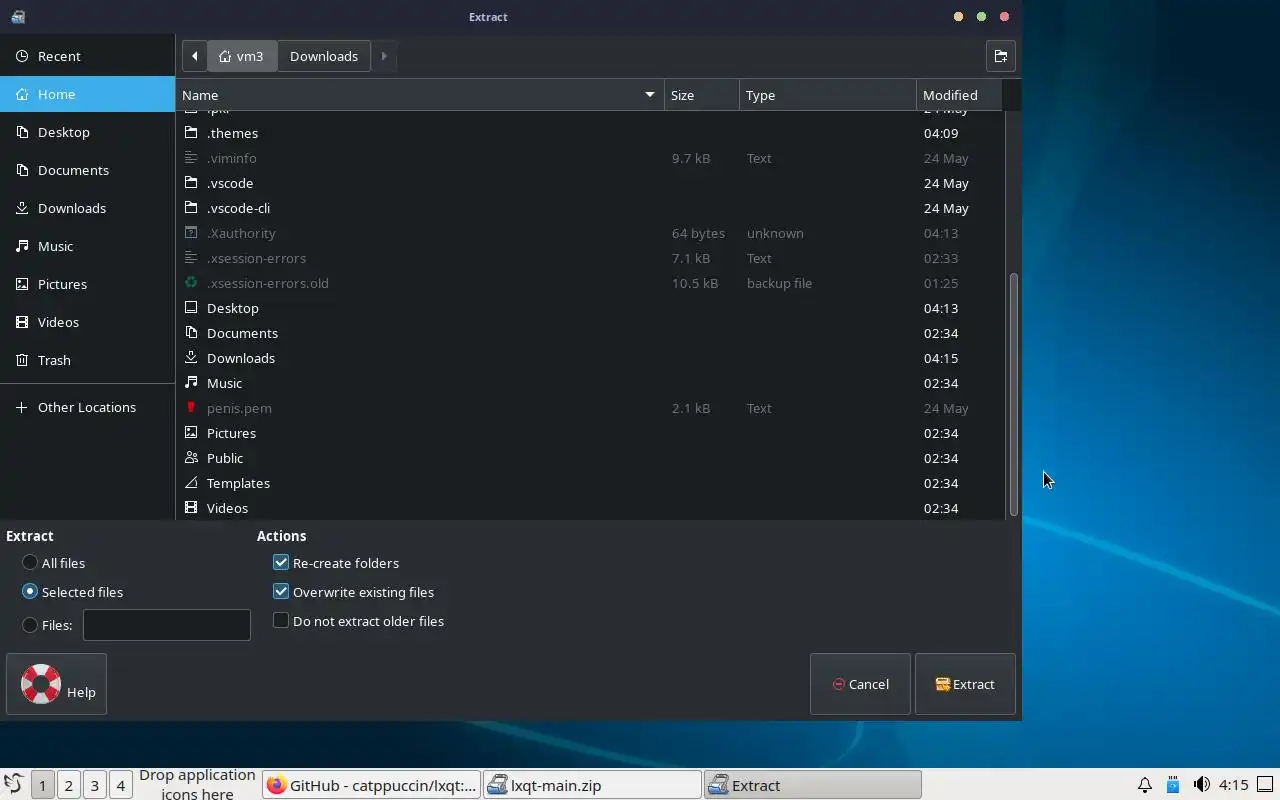
Task: Open Other Locations in sidebar
Action: [x=87, y=407]
